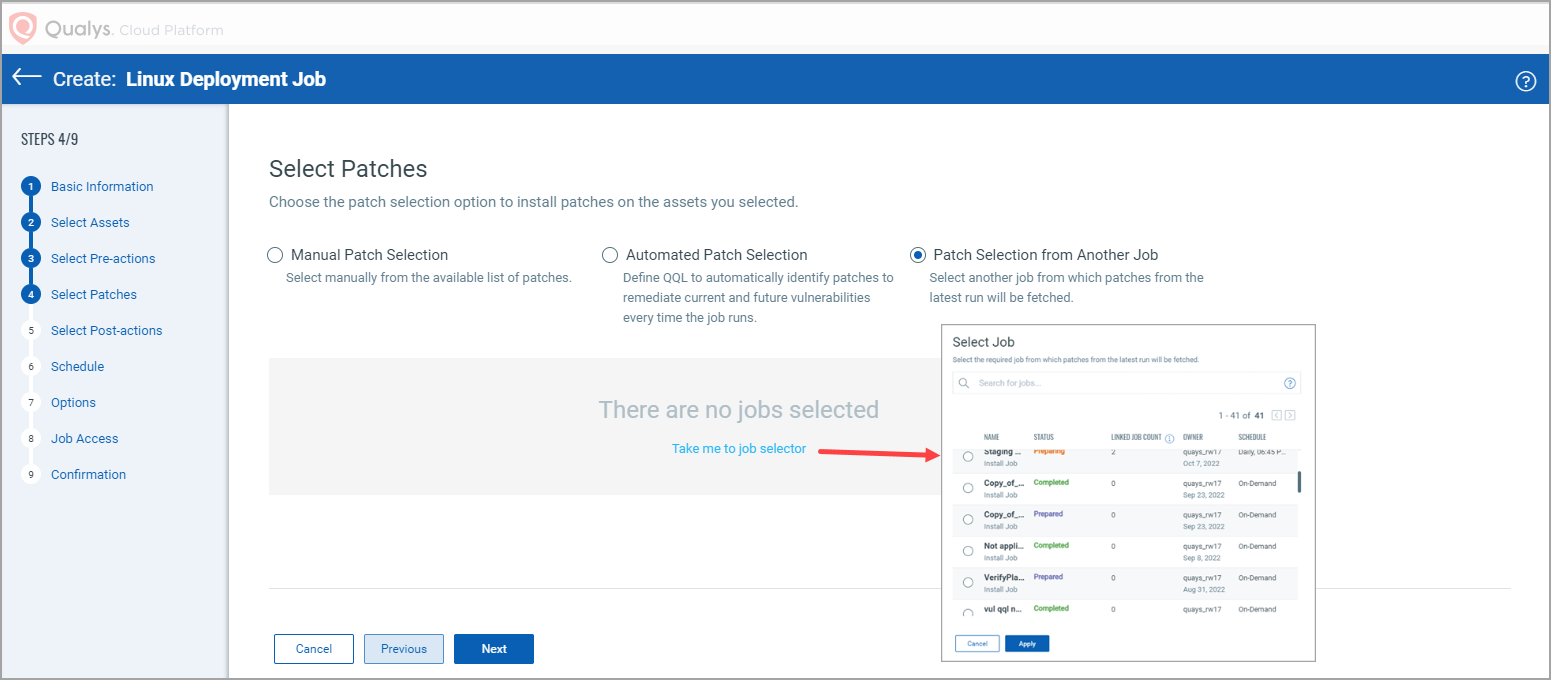Click the magnifier icon in job search
The height and width of the screenshot is (680, 1551).
pyautogui.click(x=964, y=383)
